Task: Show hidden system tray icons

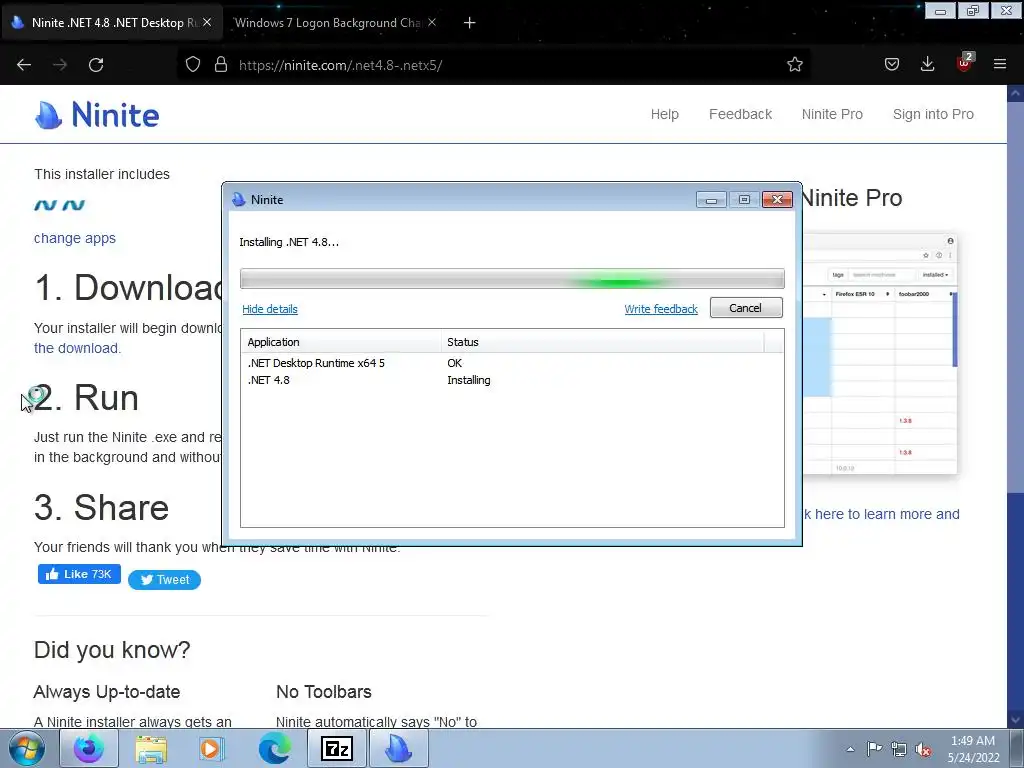Action: click(x=850, y=749)
